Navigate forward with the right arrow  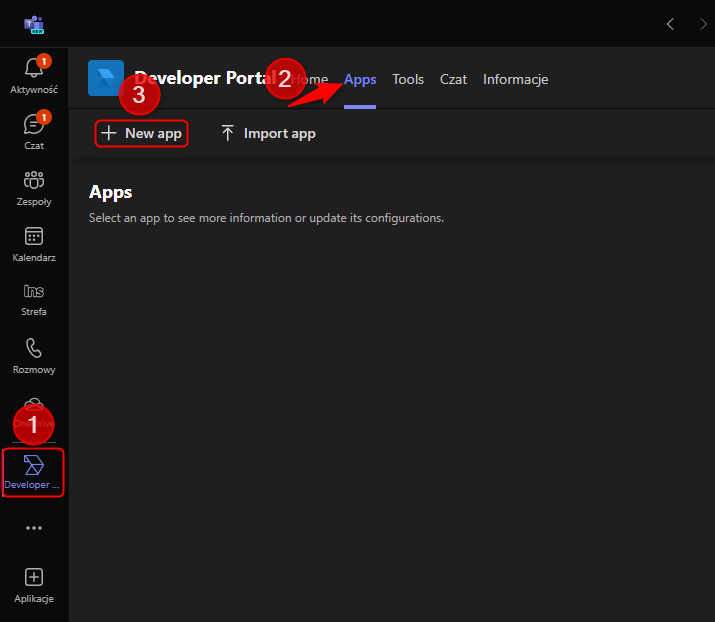click(x=702, y=24)
